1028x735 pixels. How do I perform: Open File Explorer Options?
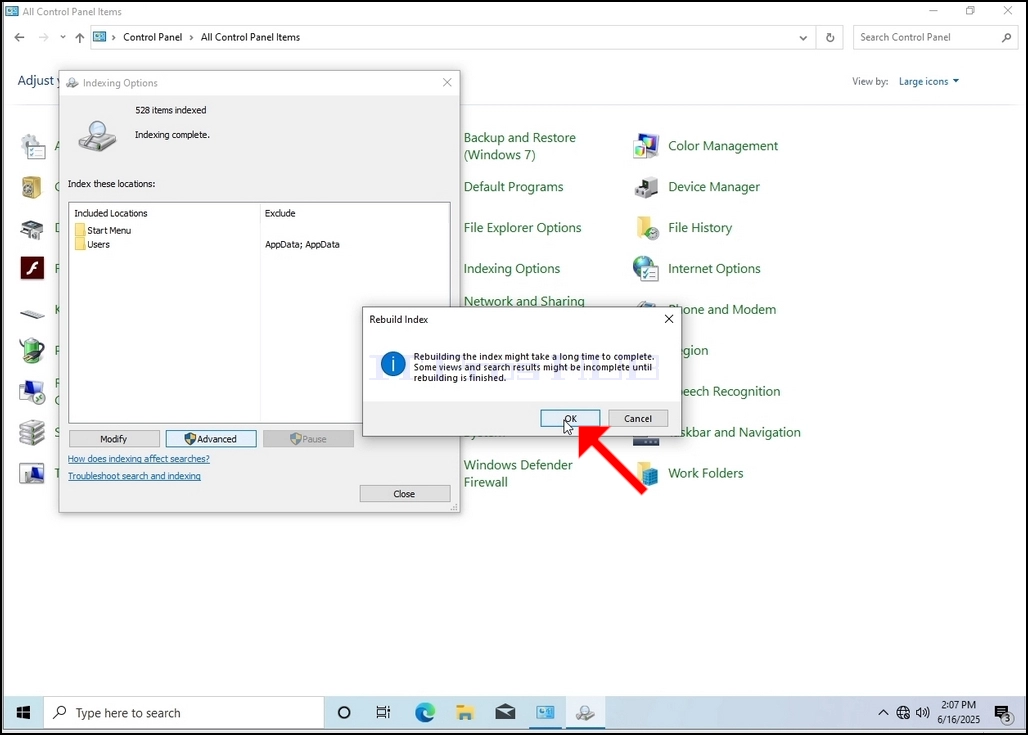coord(523,228)
